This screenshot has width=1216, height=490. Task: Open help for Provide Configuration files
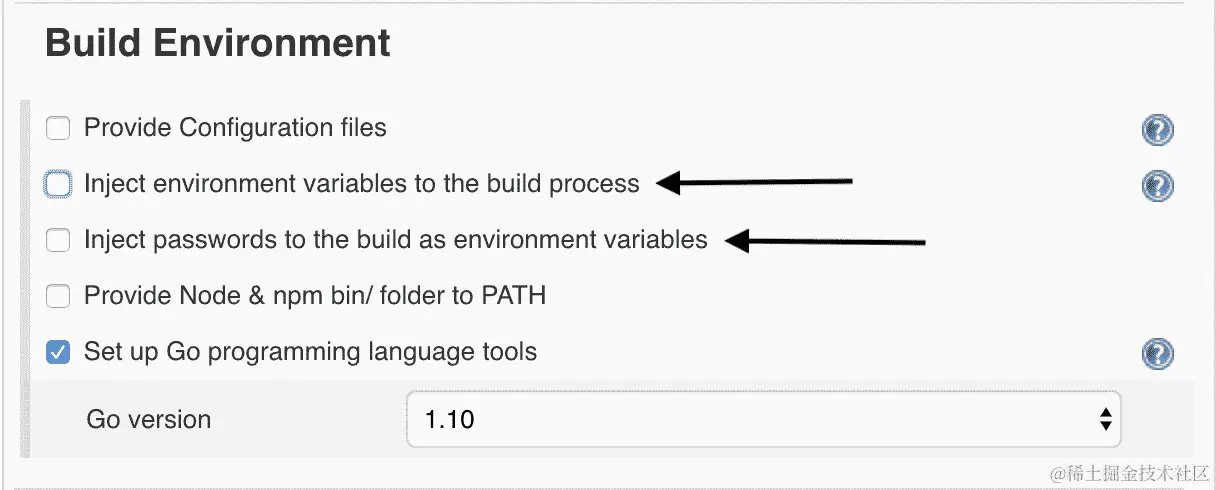pyautogui.click(x=1157, y=129)
